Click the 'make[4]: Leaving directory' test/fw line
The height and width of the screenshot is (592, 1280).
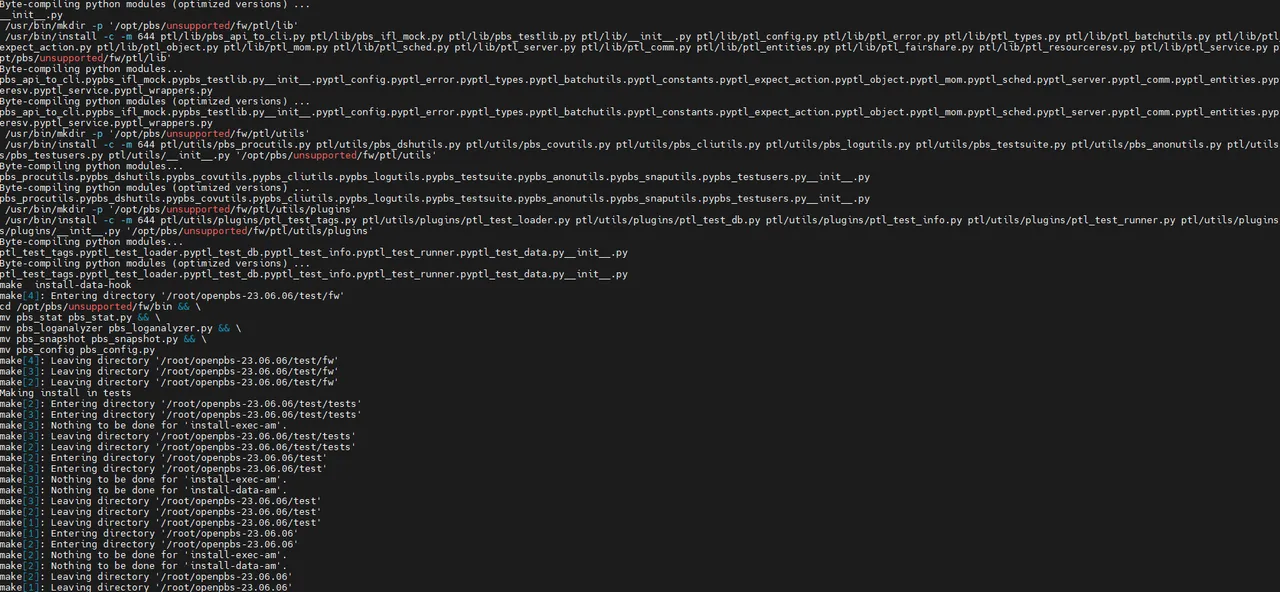169,360
